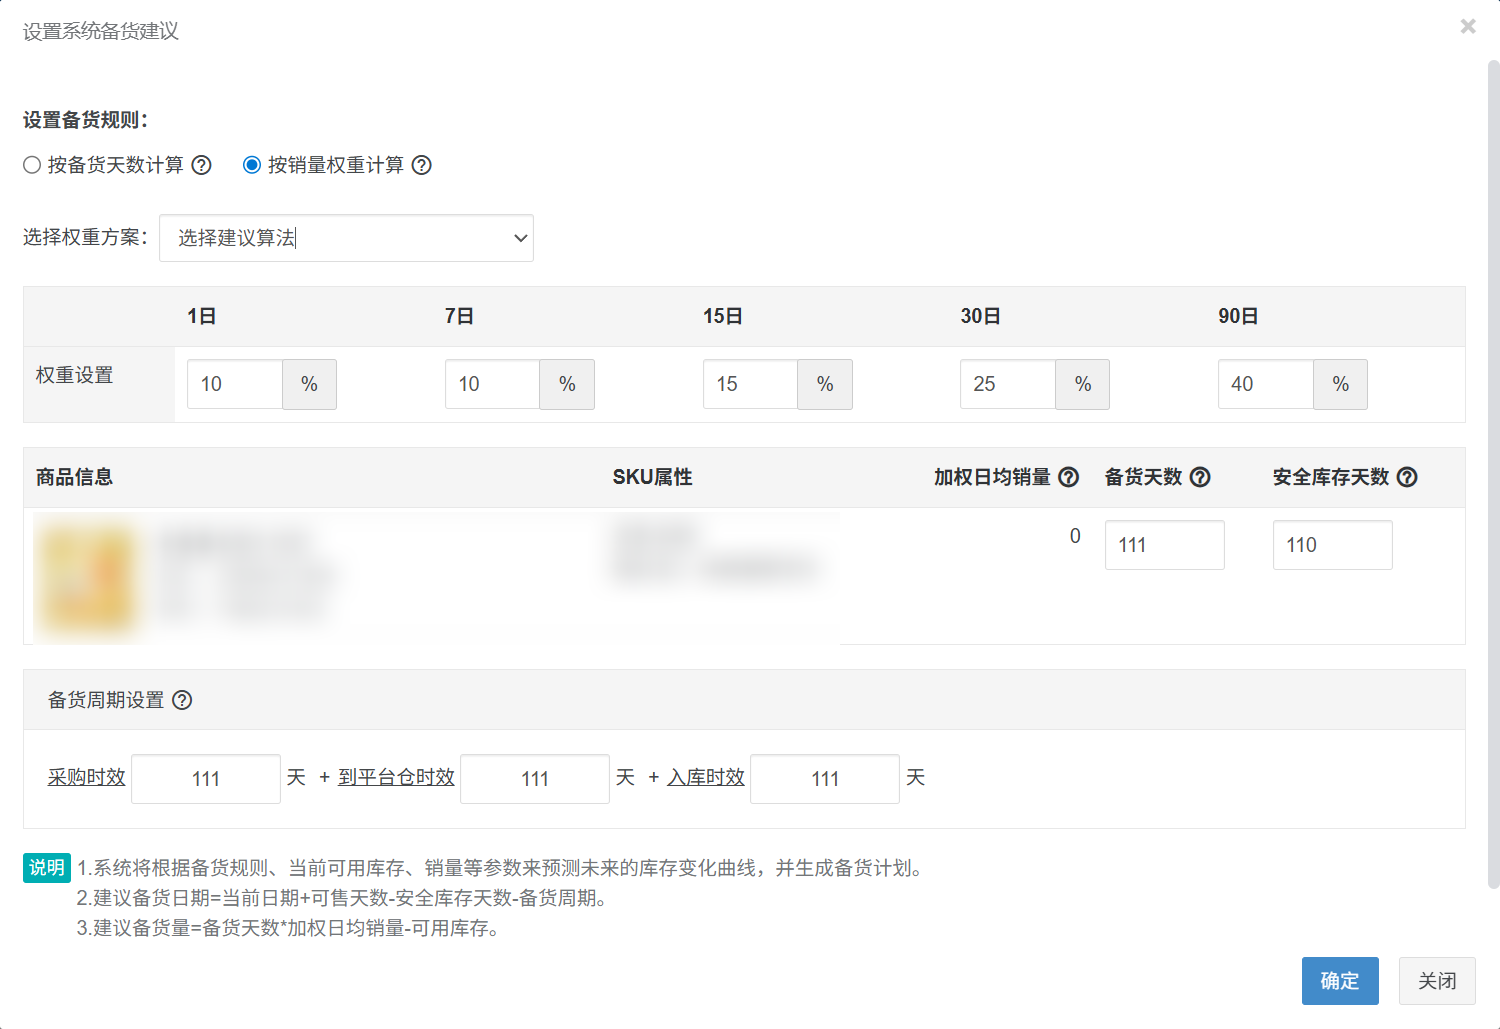Click the 到平台仓时效 link

click(x=396, y=777)
